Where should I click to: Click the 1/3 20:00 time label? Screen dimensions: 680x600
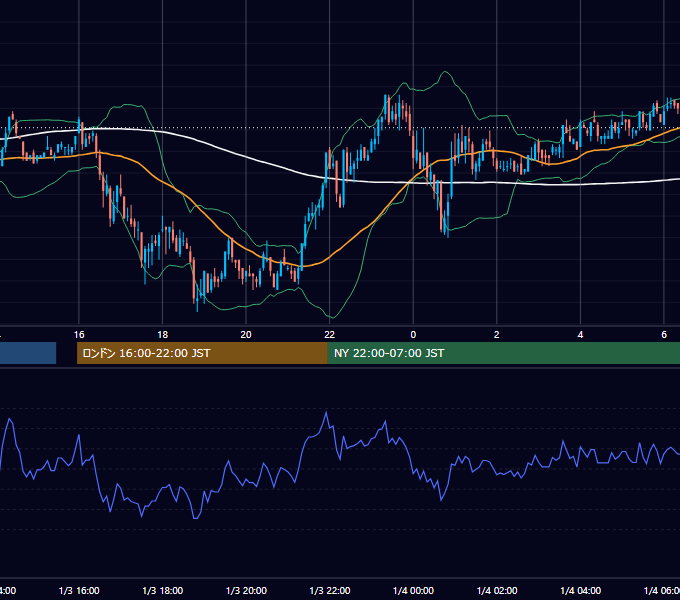(246, 590)
